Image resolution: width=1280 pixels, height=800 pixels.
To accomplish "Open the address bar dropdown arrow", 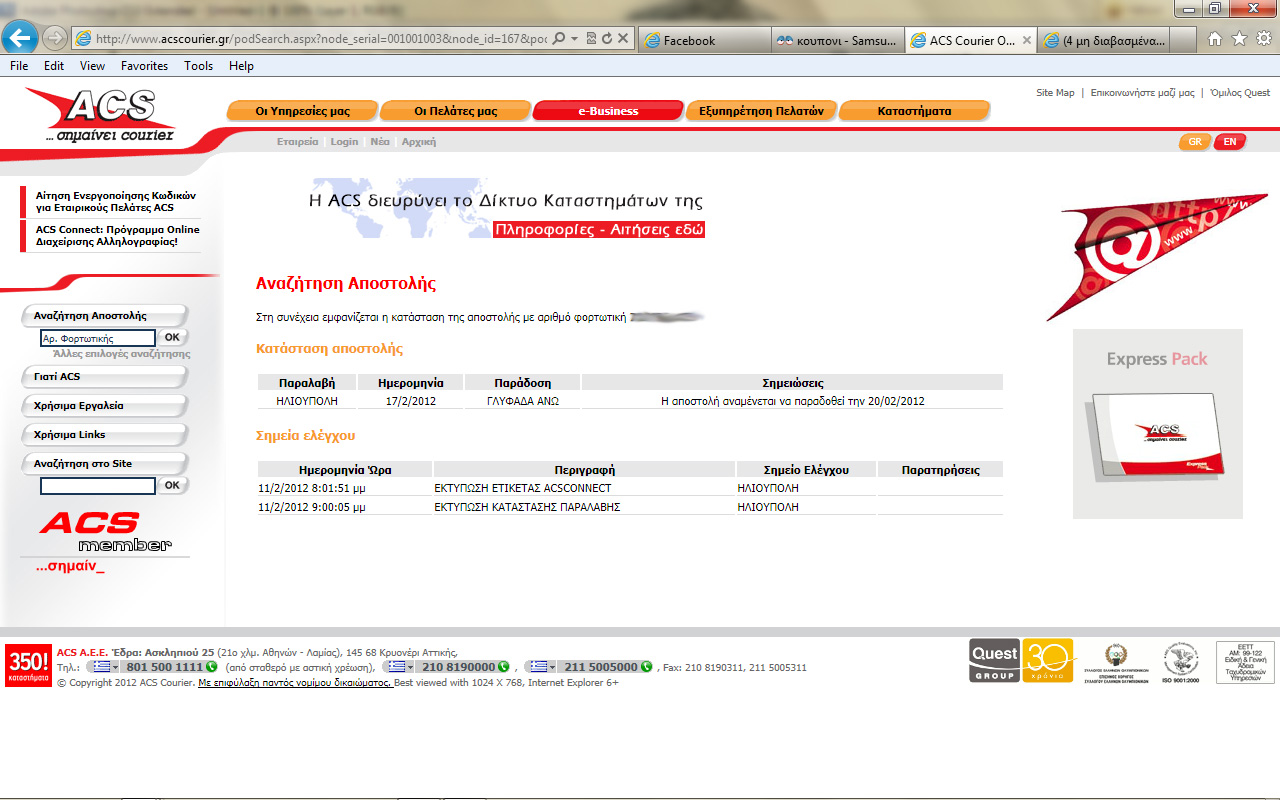I will click(x=573, y=38).
